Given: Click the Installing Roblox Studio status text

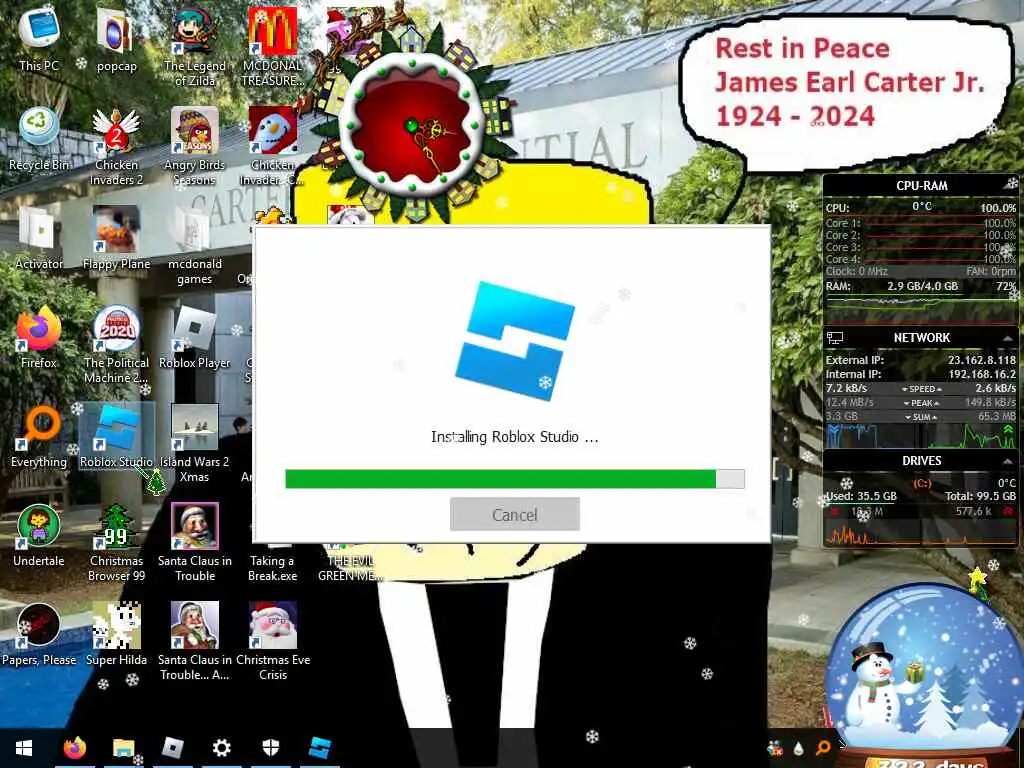Looking at the screenshot, I should pos(515,437).
